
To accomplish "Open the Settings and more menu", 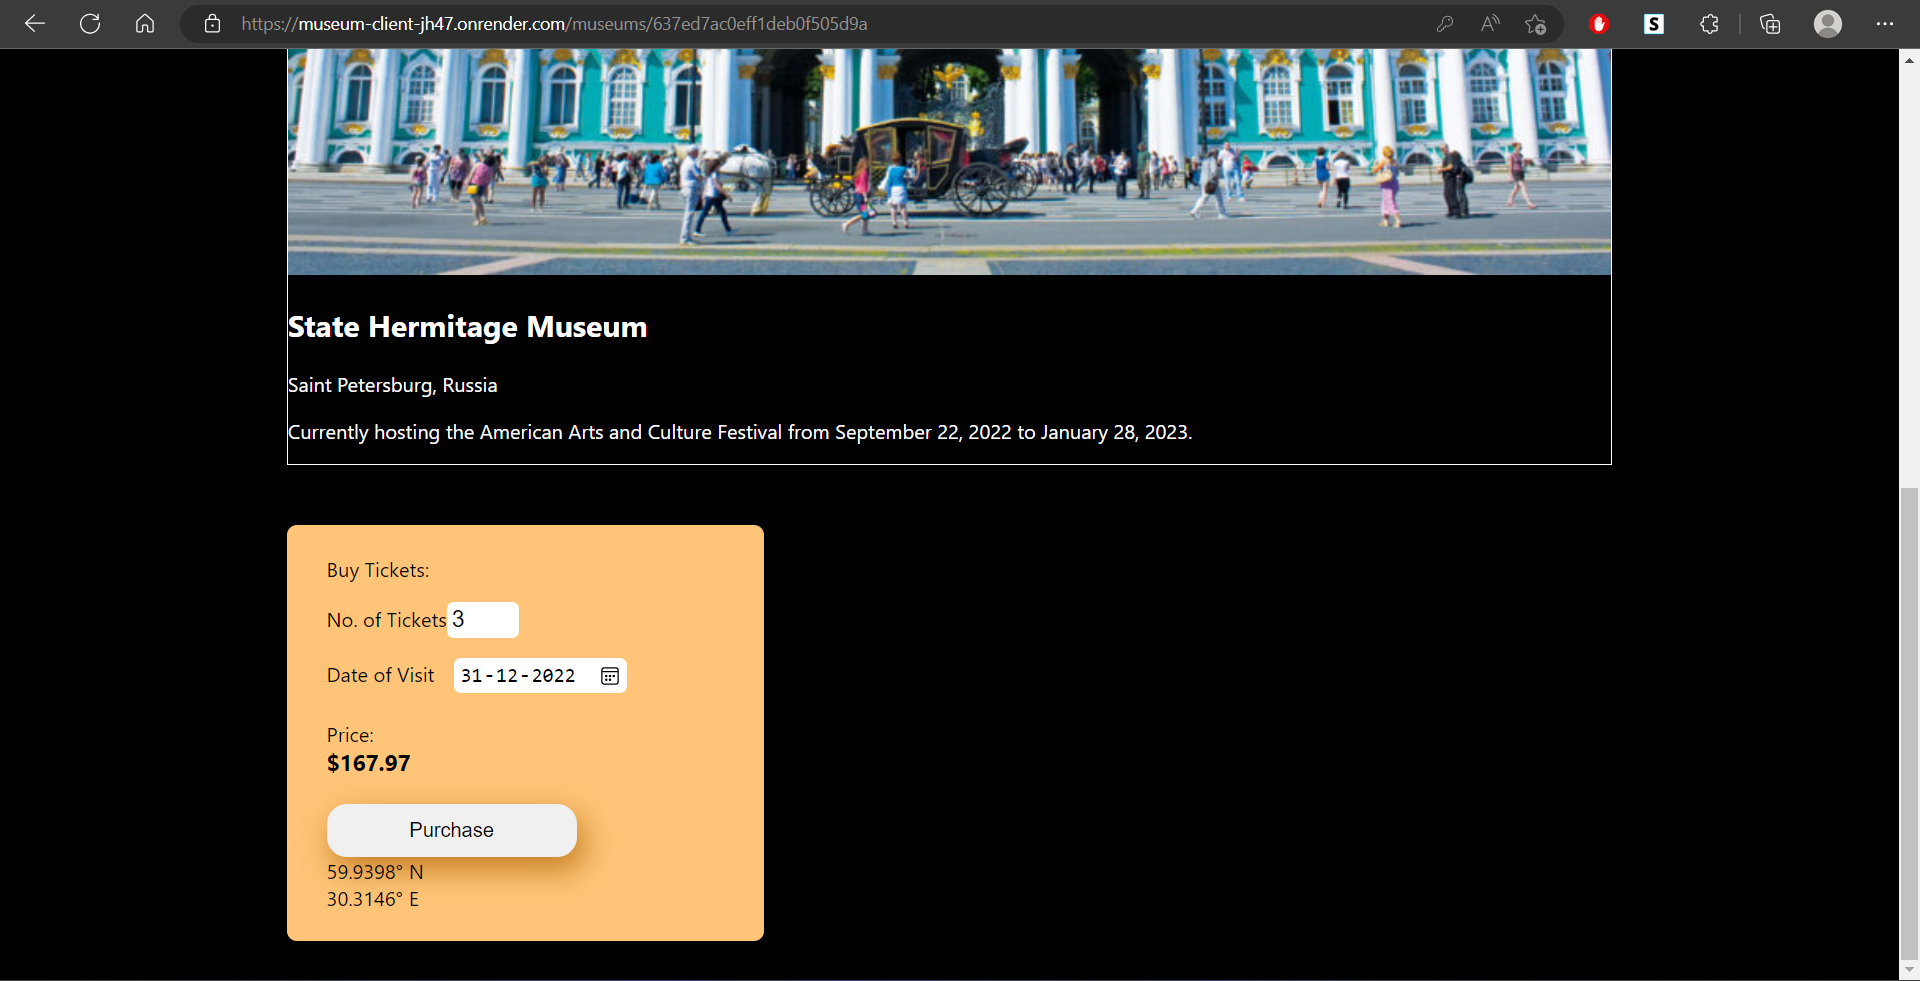I will (x=1886, y=24).
